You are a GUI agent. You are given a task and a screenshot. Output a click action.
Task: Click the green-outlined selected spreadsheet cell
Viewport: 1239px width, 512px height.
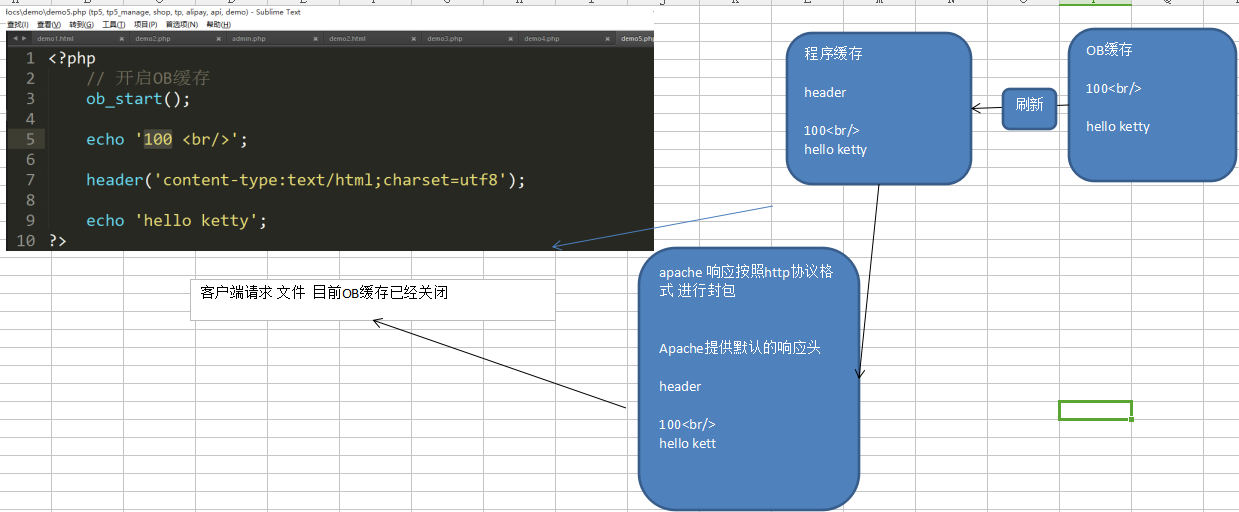click(x=1095, y=410)
